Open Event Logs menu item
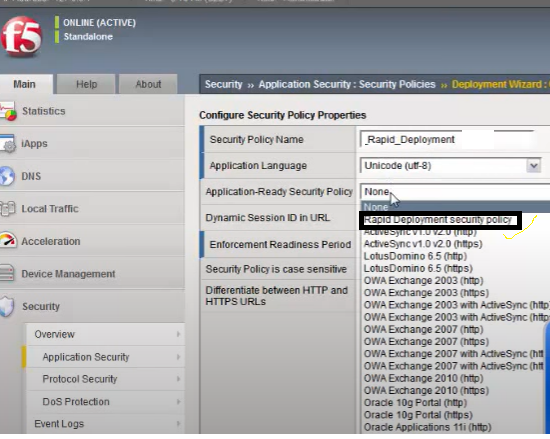Screen dimensions: 550x439 59,424
